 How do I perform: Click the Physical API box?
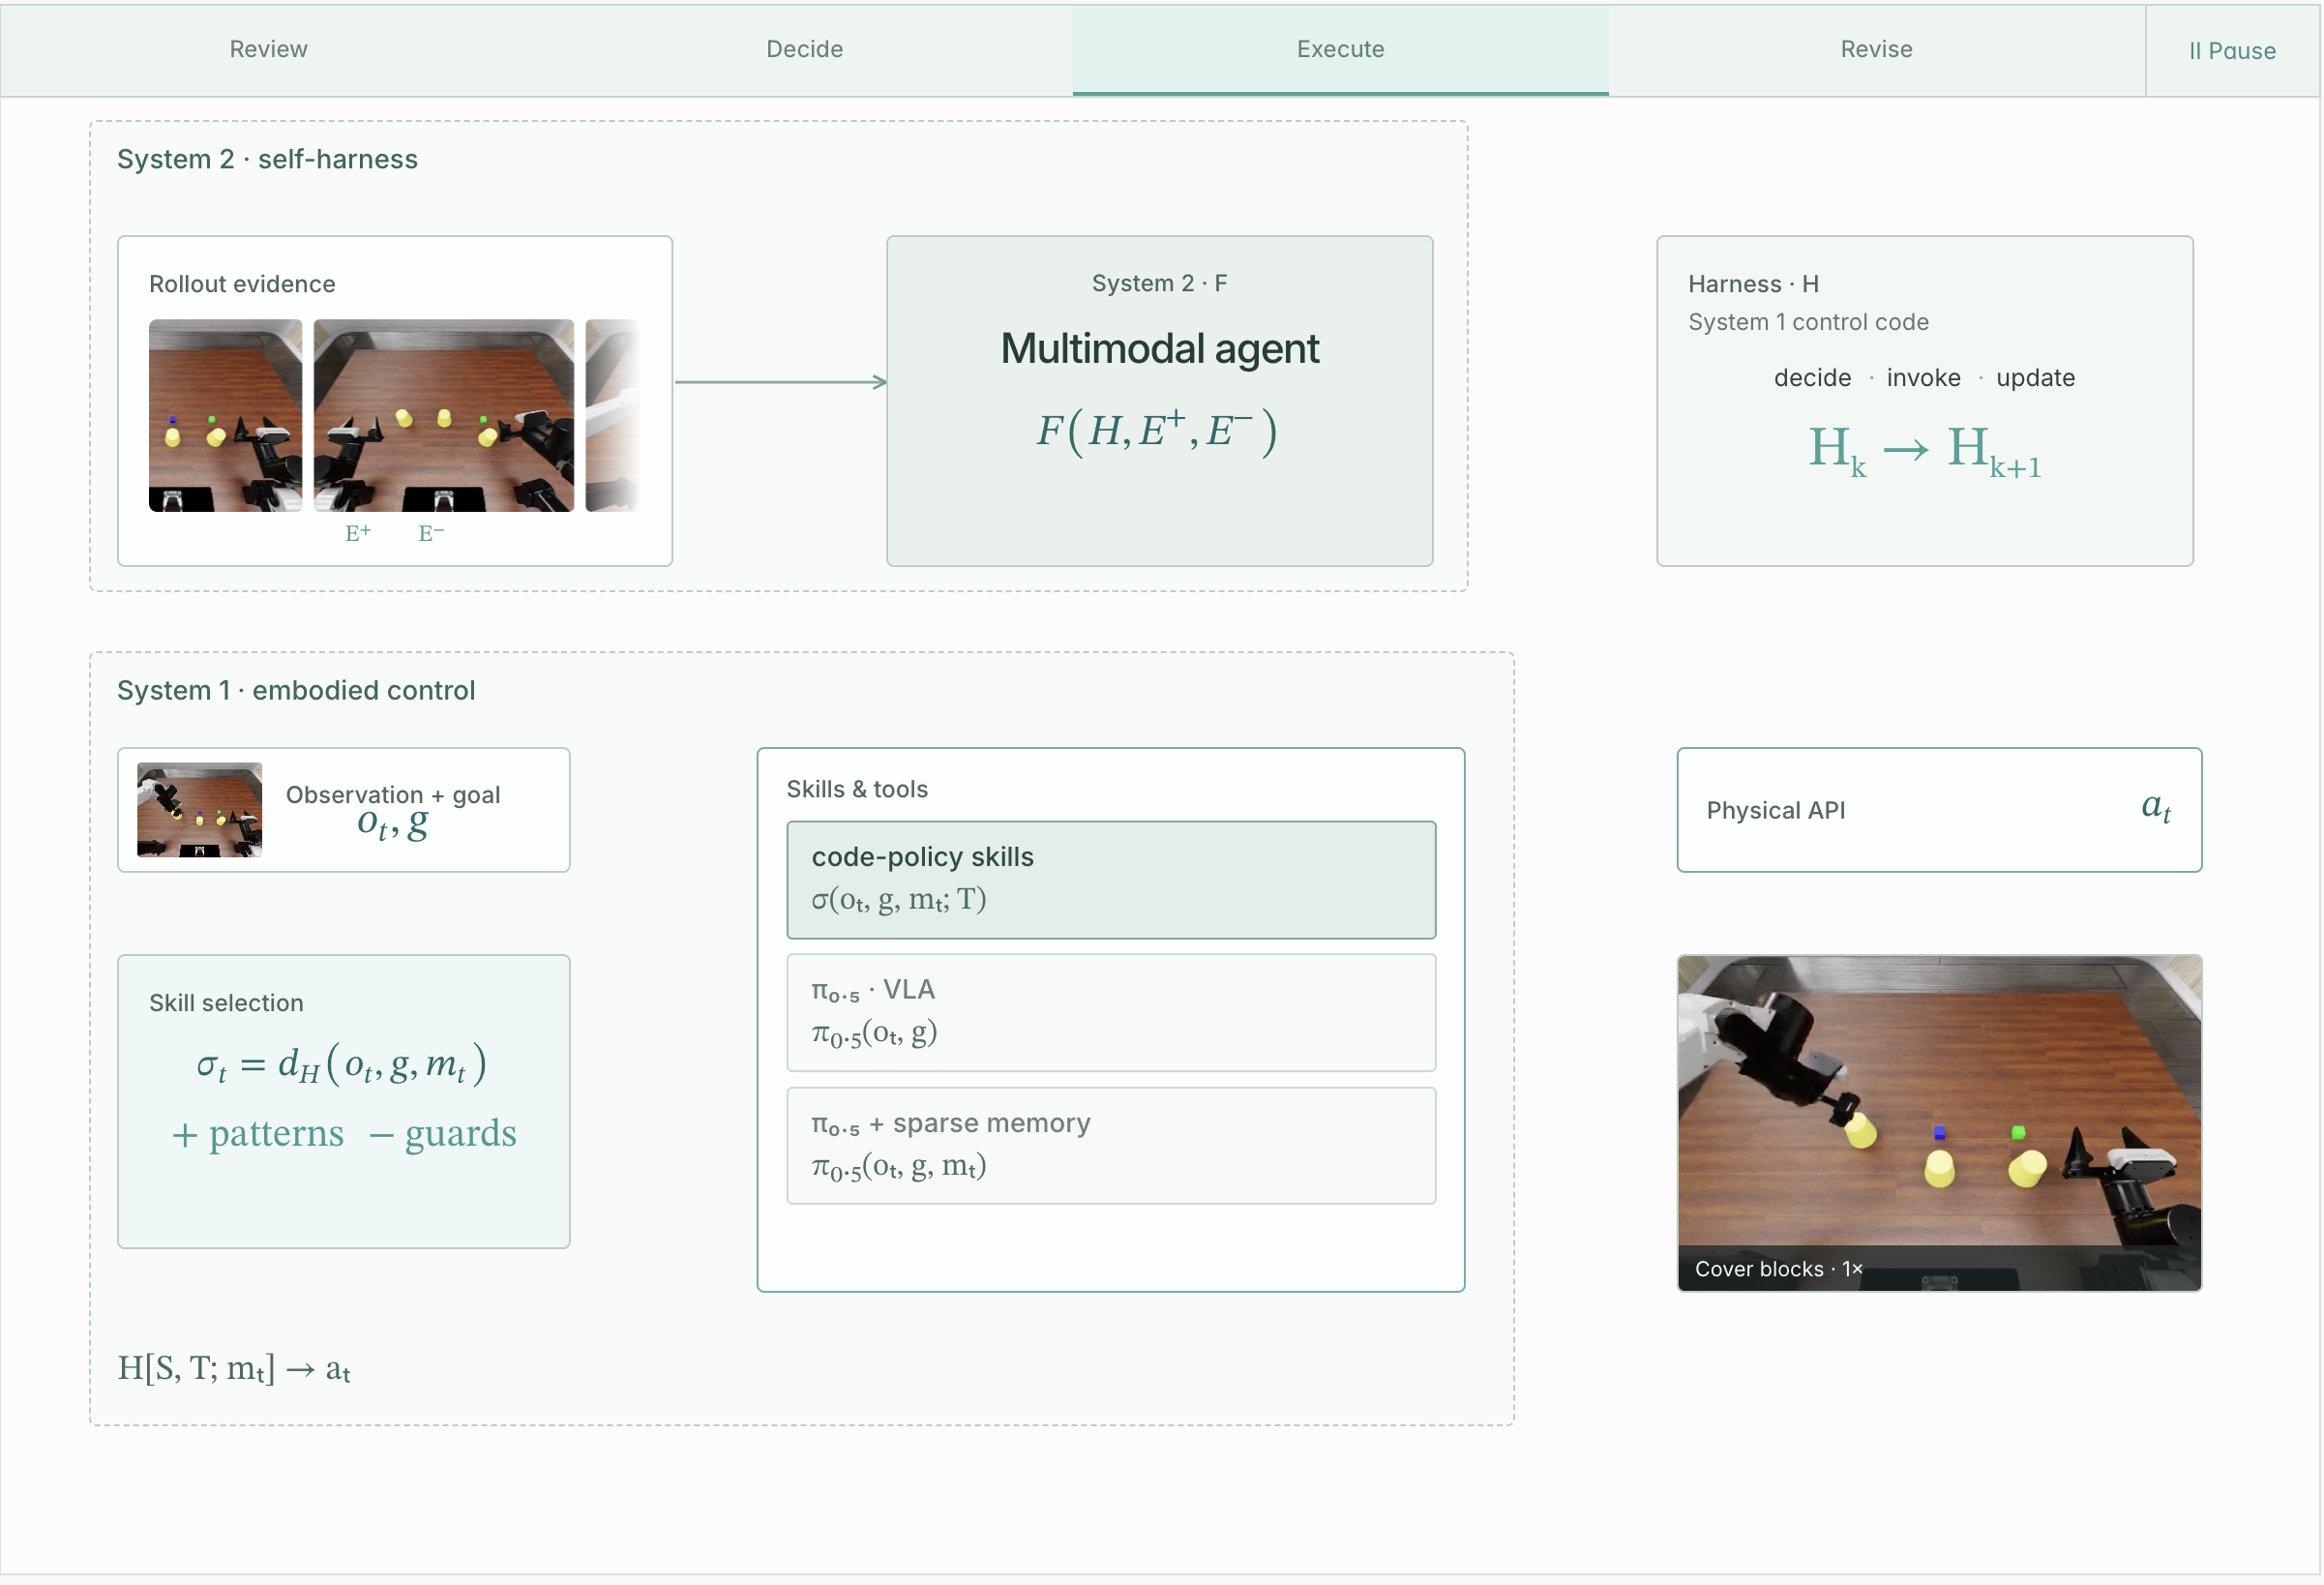tap(1939, 810)
